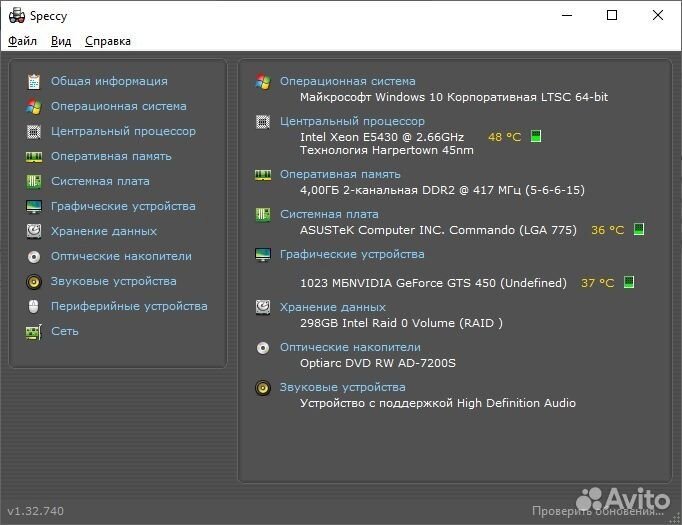Screen dimensions: 682x525
Task: Open Сеть in the sidebar
Action: point(65,331)
